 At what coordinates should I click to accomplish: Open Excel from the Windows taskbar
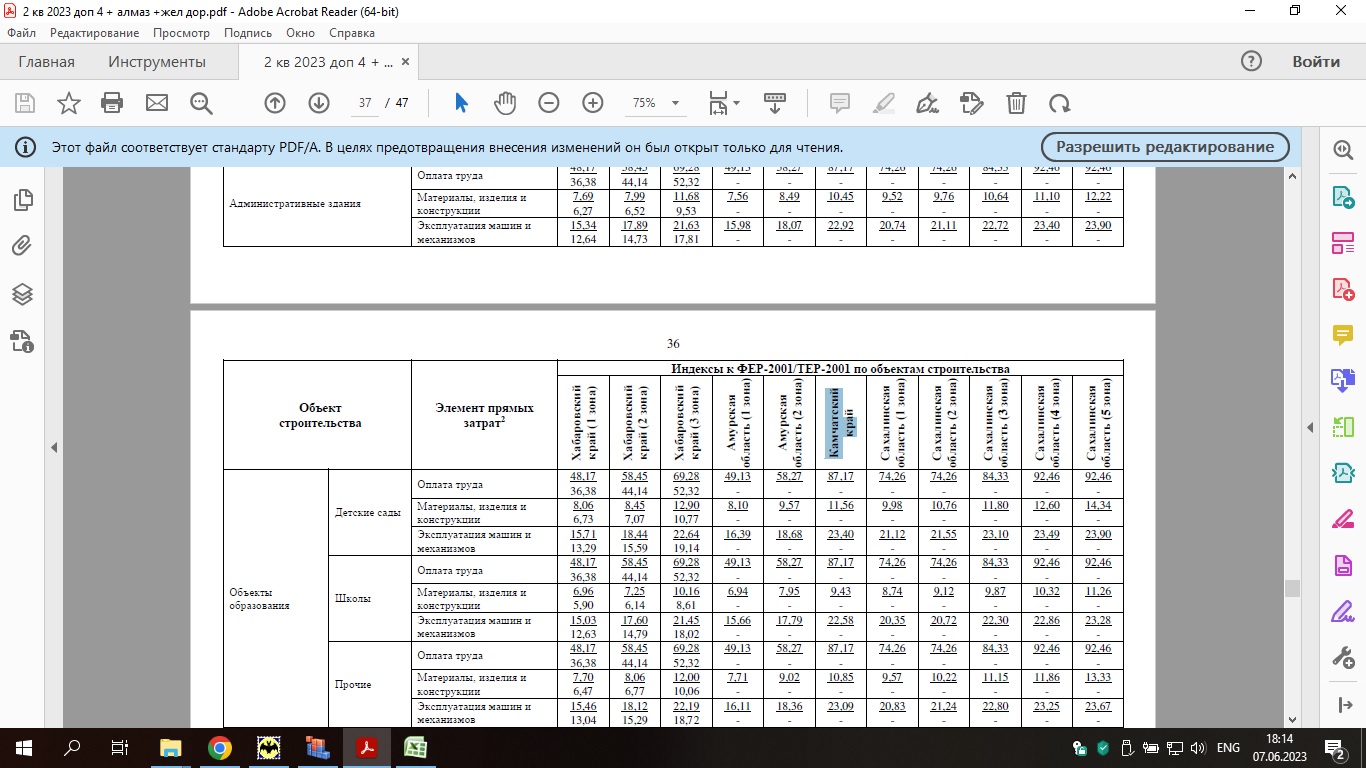pyautogui.click(x=414, y=748)
